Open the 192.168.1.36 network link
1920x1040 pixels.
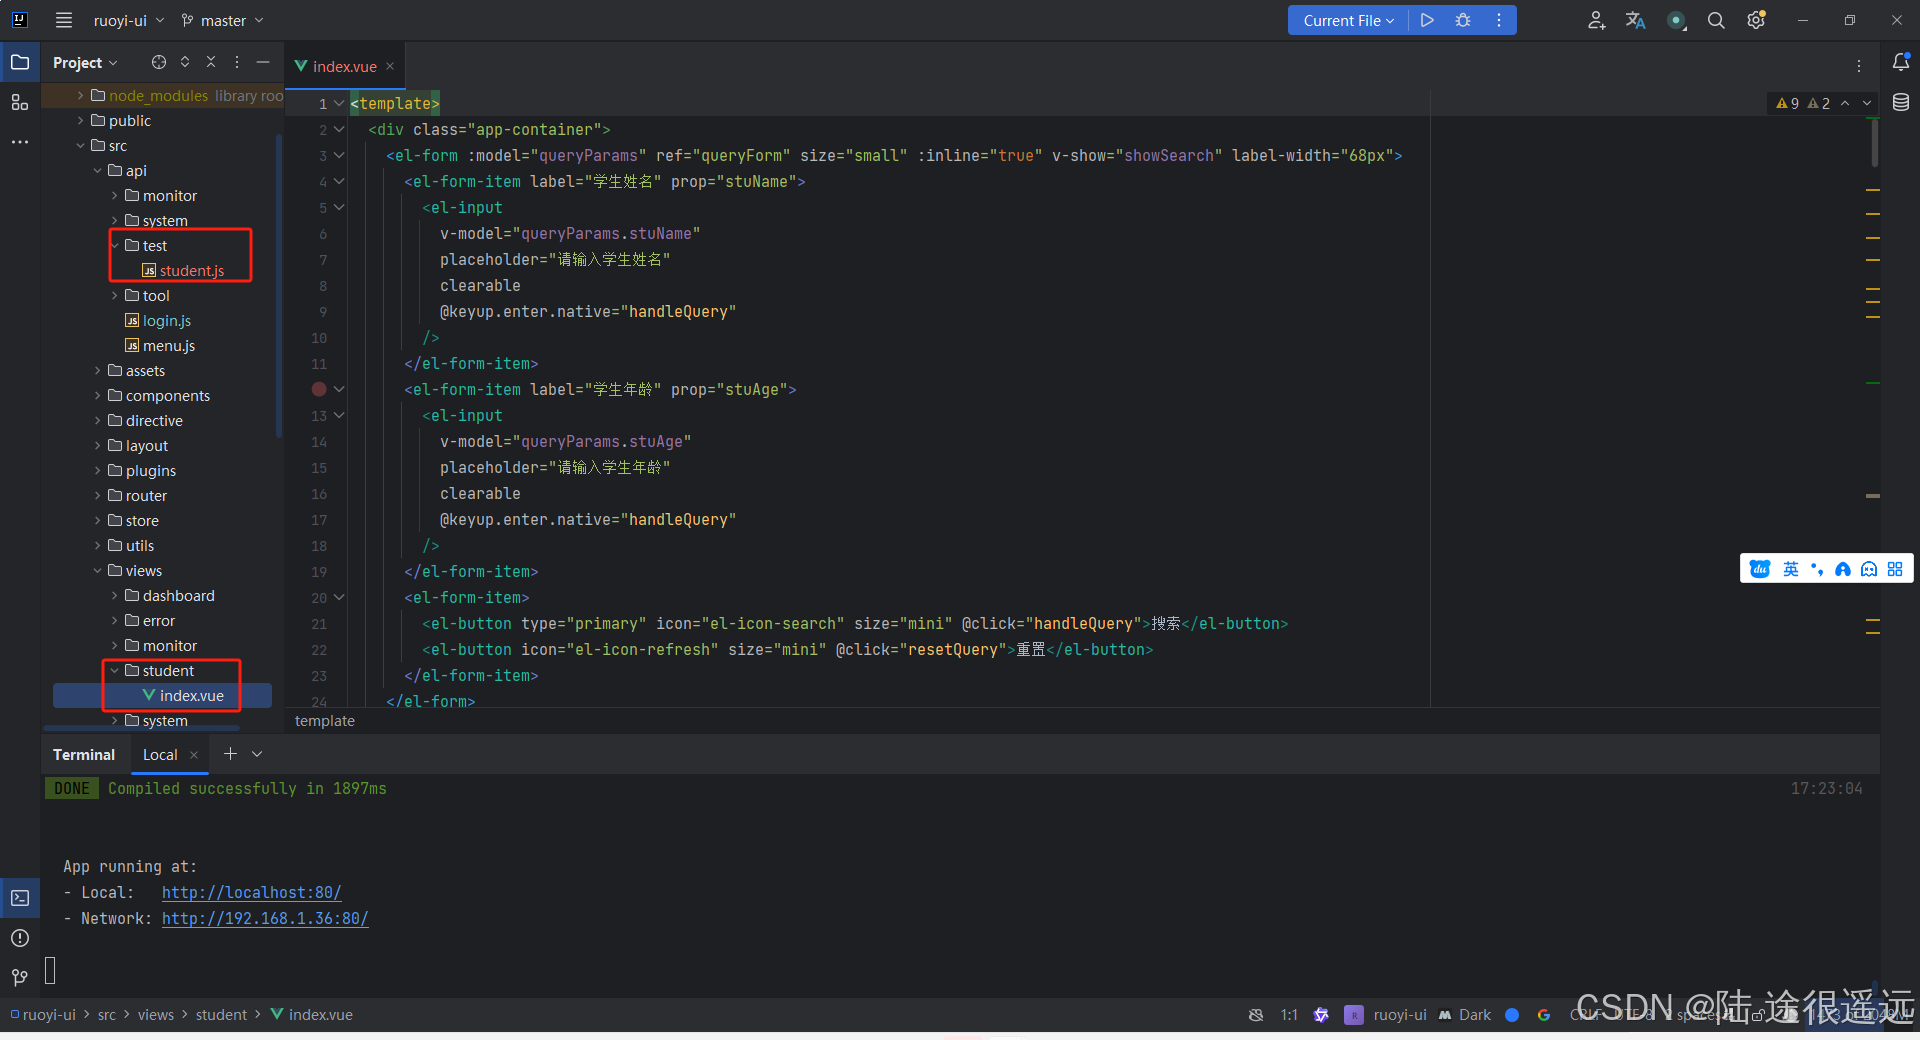pyautogui.click(x=265, y=918)
